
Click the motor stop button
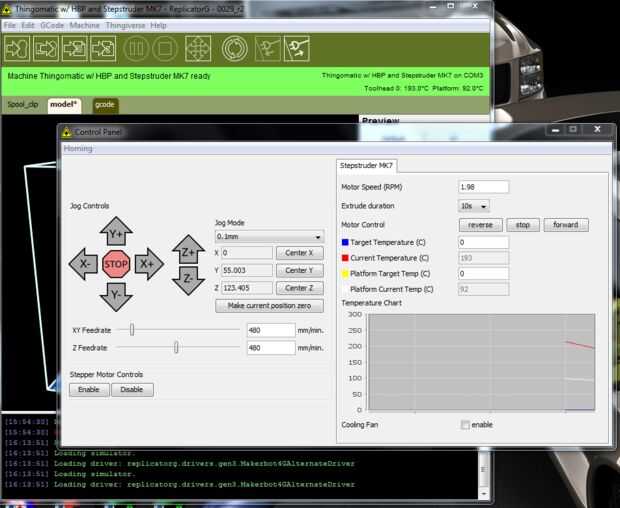[x=522, y=225]
